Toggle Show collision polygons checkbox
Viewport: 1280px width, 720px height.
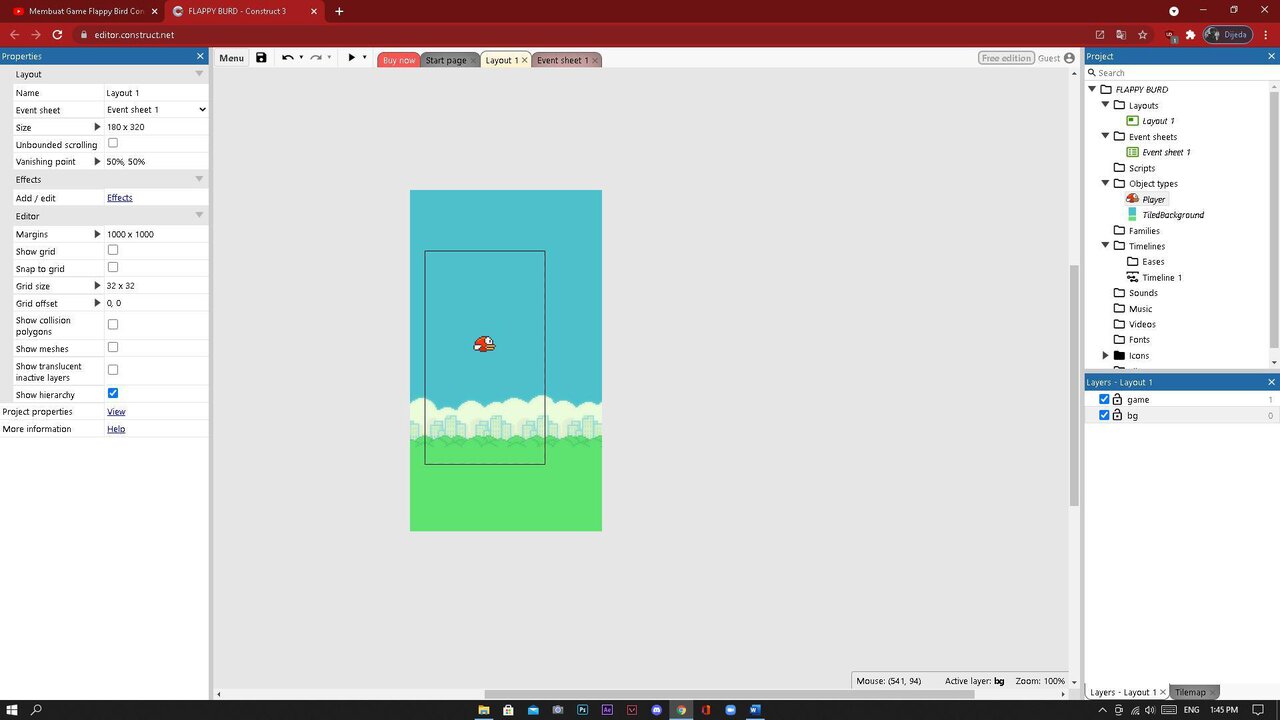[113, 324]
